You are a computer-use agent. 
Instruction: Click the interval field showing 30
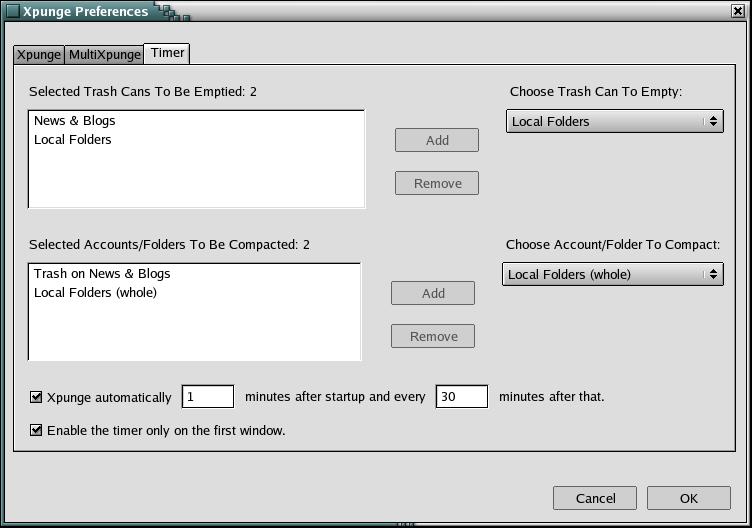(461, 397)
